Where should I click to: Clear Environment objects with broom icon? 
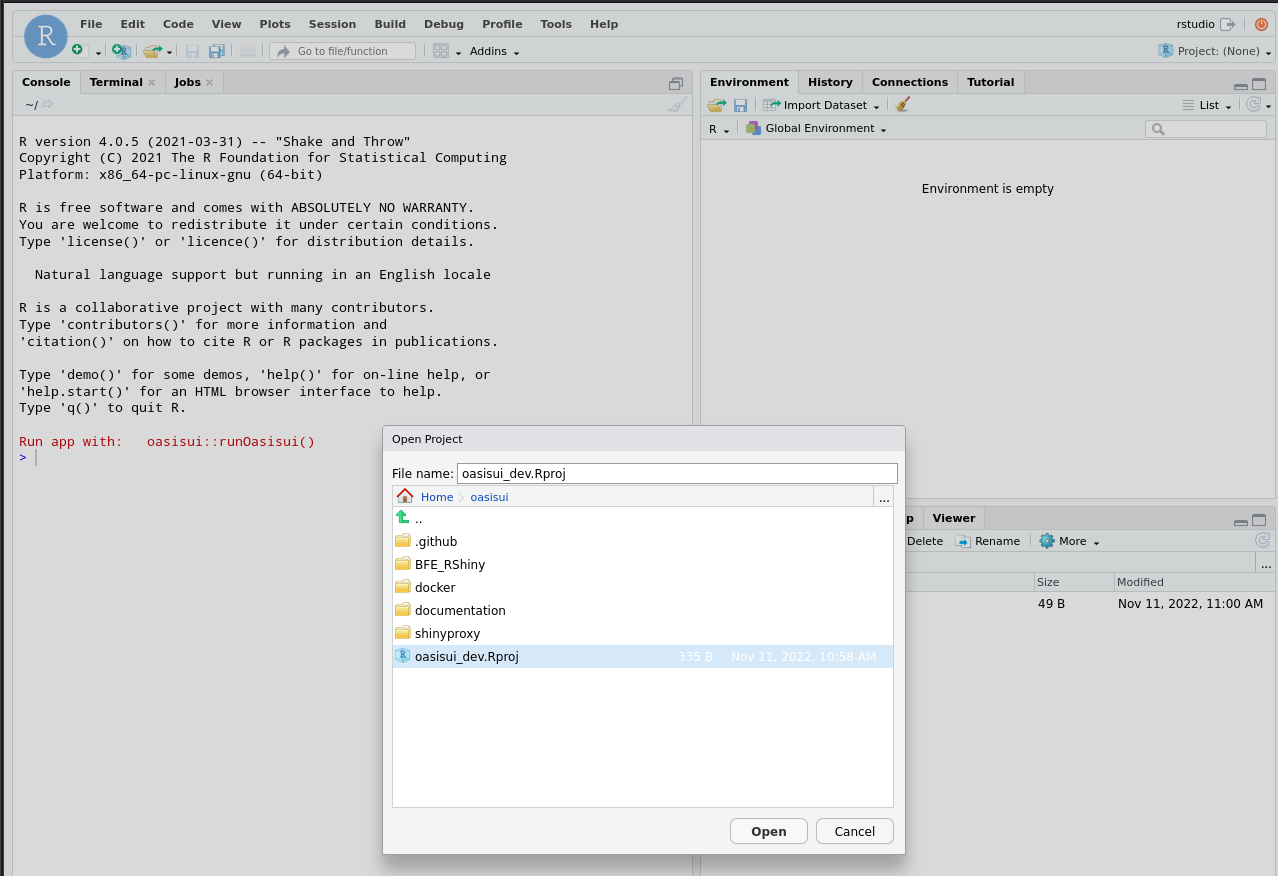(x=902, y=104)
